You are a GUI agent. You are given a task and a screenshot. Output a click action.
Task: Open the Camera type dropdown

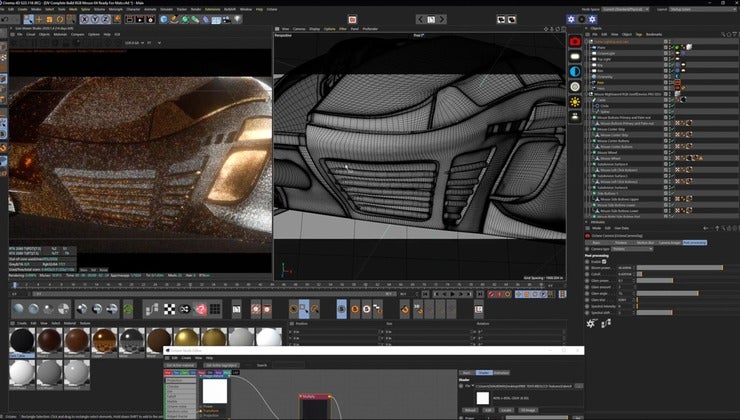[x=632, y=249]
